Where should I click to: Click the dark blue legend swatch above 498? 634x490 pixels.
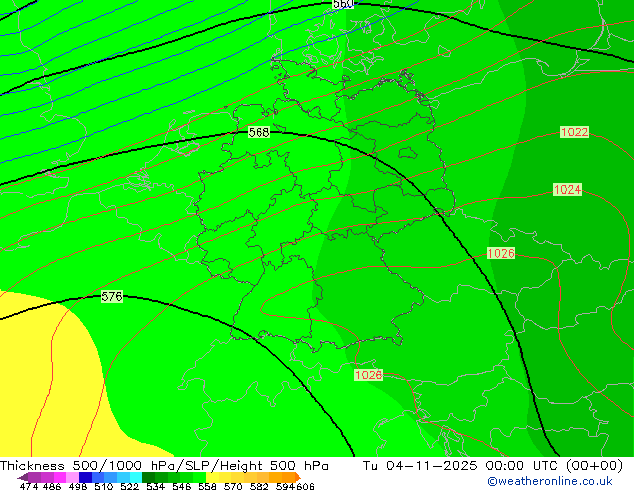85,477
